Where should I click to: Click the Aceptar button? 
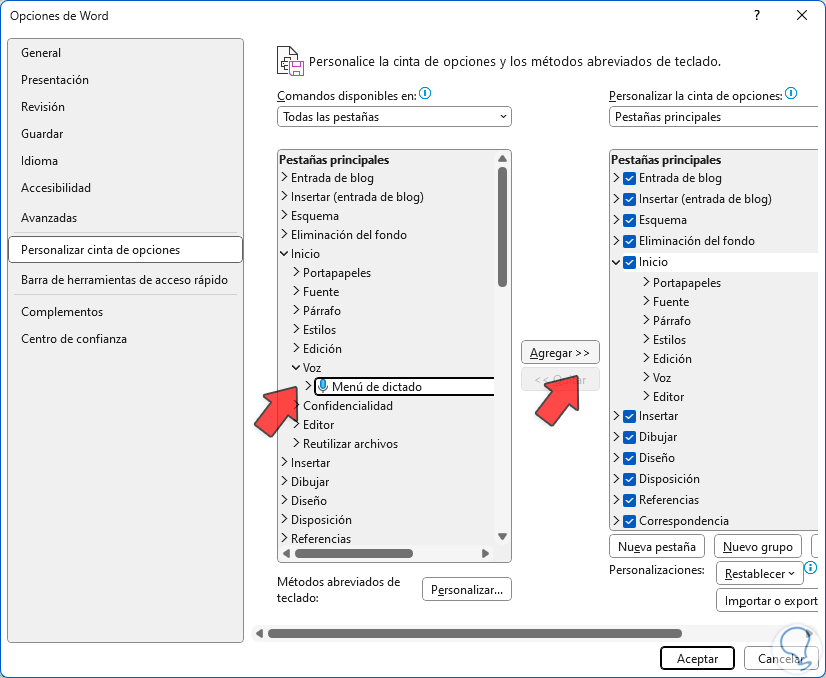pos(697,659)
